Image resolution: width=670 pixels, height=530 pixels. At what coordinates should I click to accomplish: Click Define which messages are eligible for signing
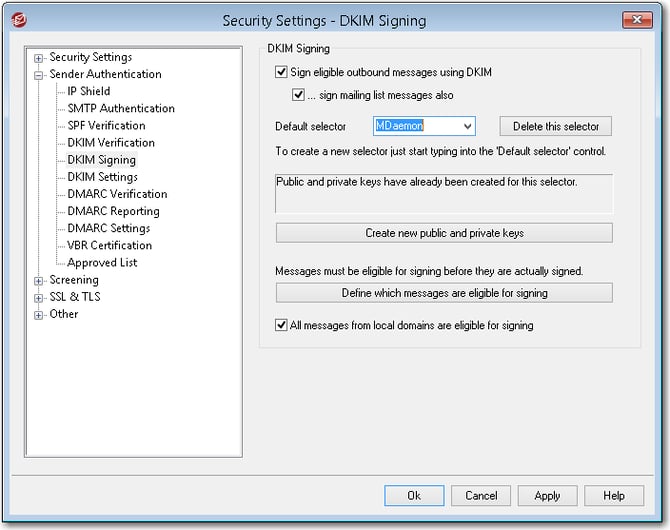(444, 293)
